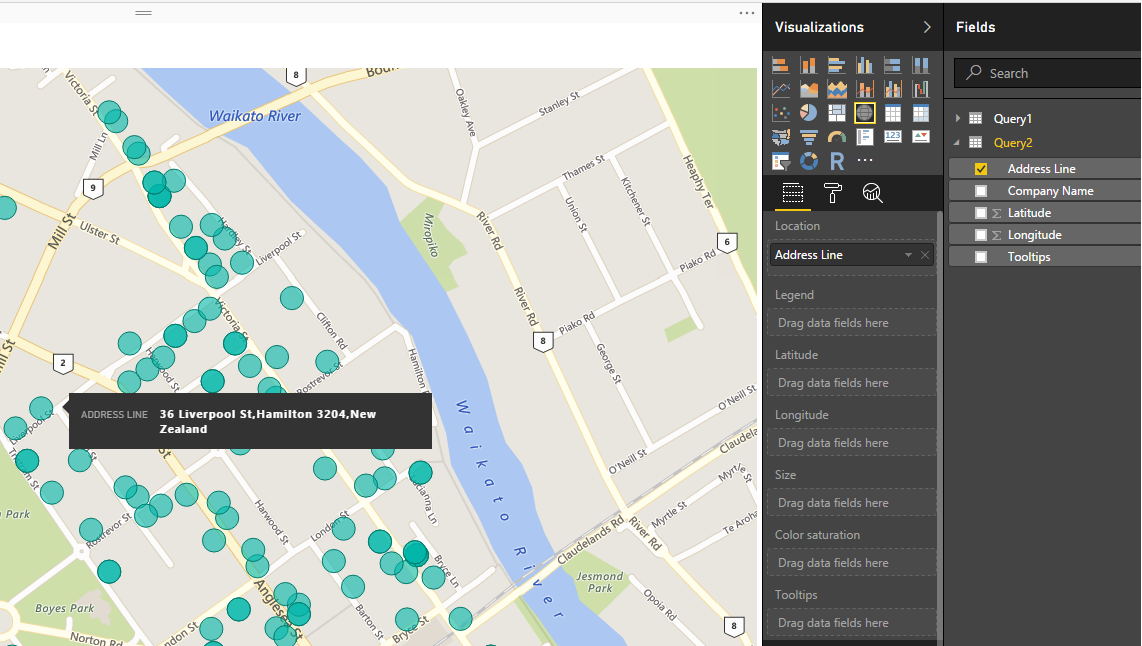Expand the Query1 table
1142x646 pixels.
click(958, 118)
